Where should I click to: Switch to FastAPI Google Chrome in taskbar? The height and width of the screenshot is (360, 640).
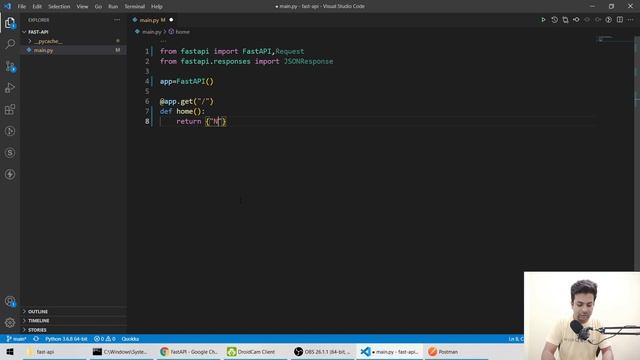pyautogui.click(x=189, y=351)
